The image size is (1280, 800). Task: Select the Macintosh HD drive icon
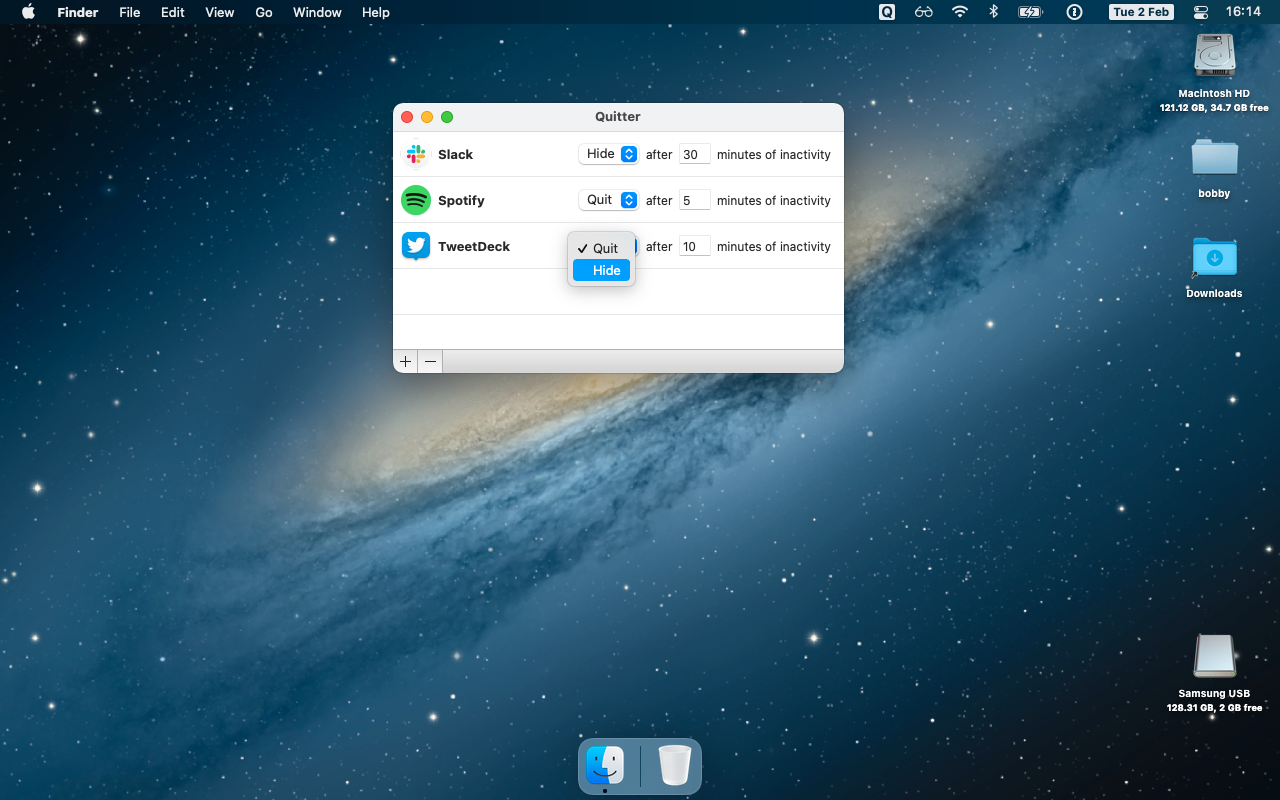click(x=1214, y=56)
